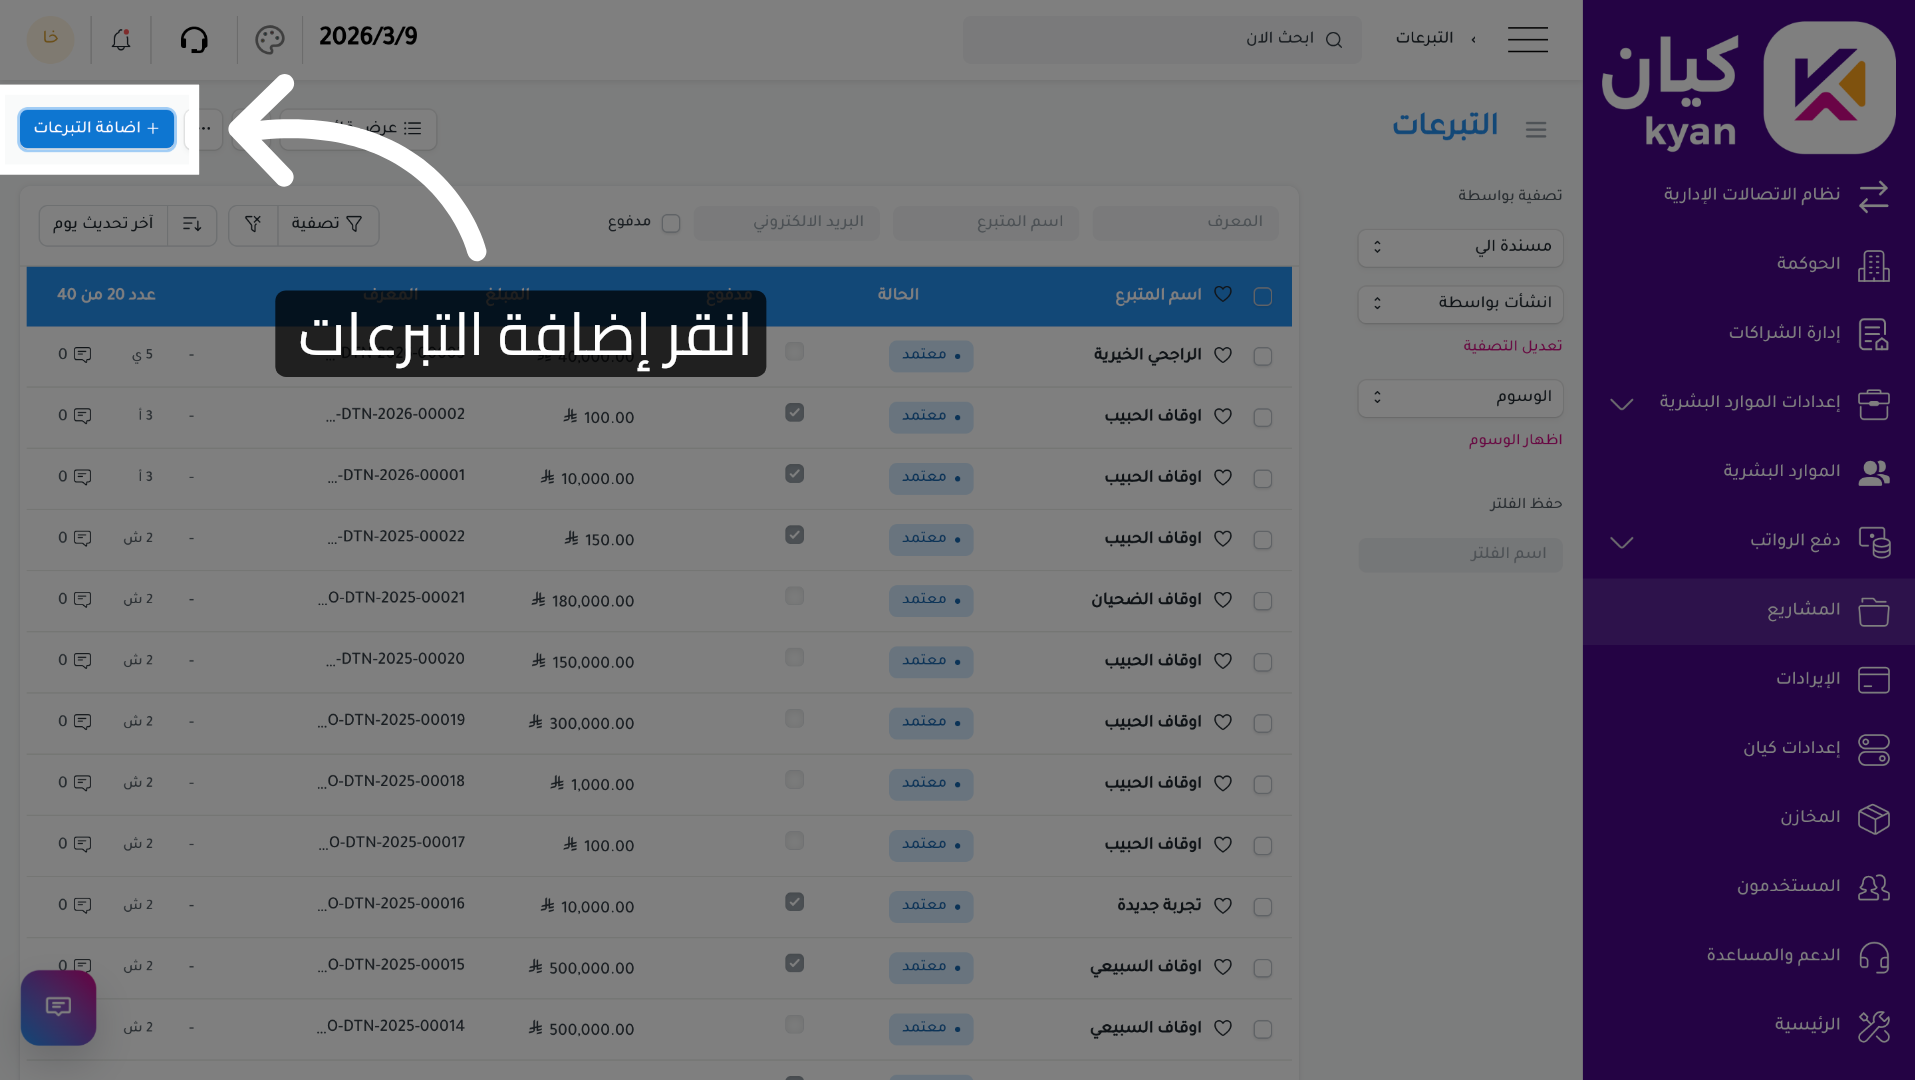Favorite الراجحي الخيرية using its heart icon
1915x1080 pixels.
[x=1222, y=355]
